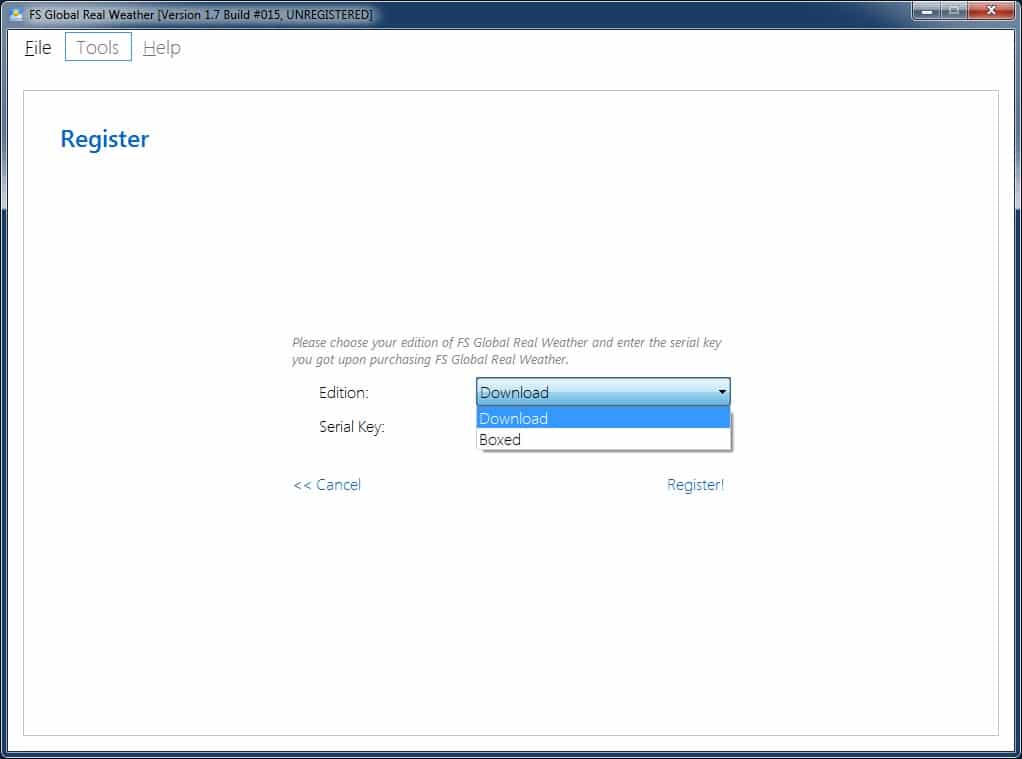Click the FS Global Real Weather title bar icon

click(16, 14)
